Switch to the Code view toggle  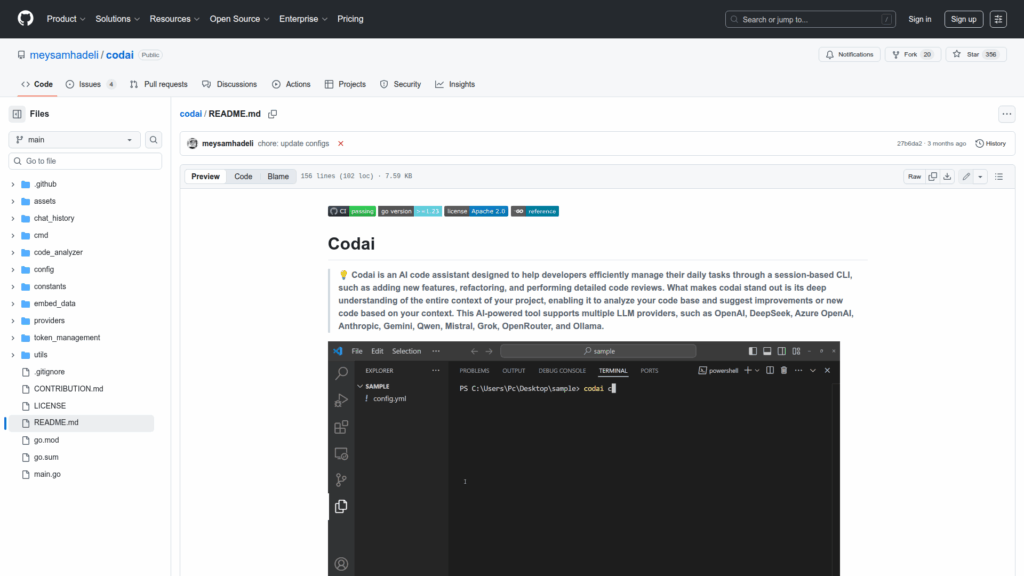[243, 177]
